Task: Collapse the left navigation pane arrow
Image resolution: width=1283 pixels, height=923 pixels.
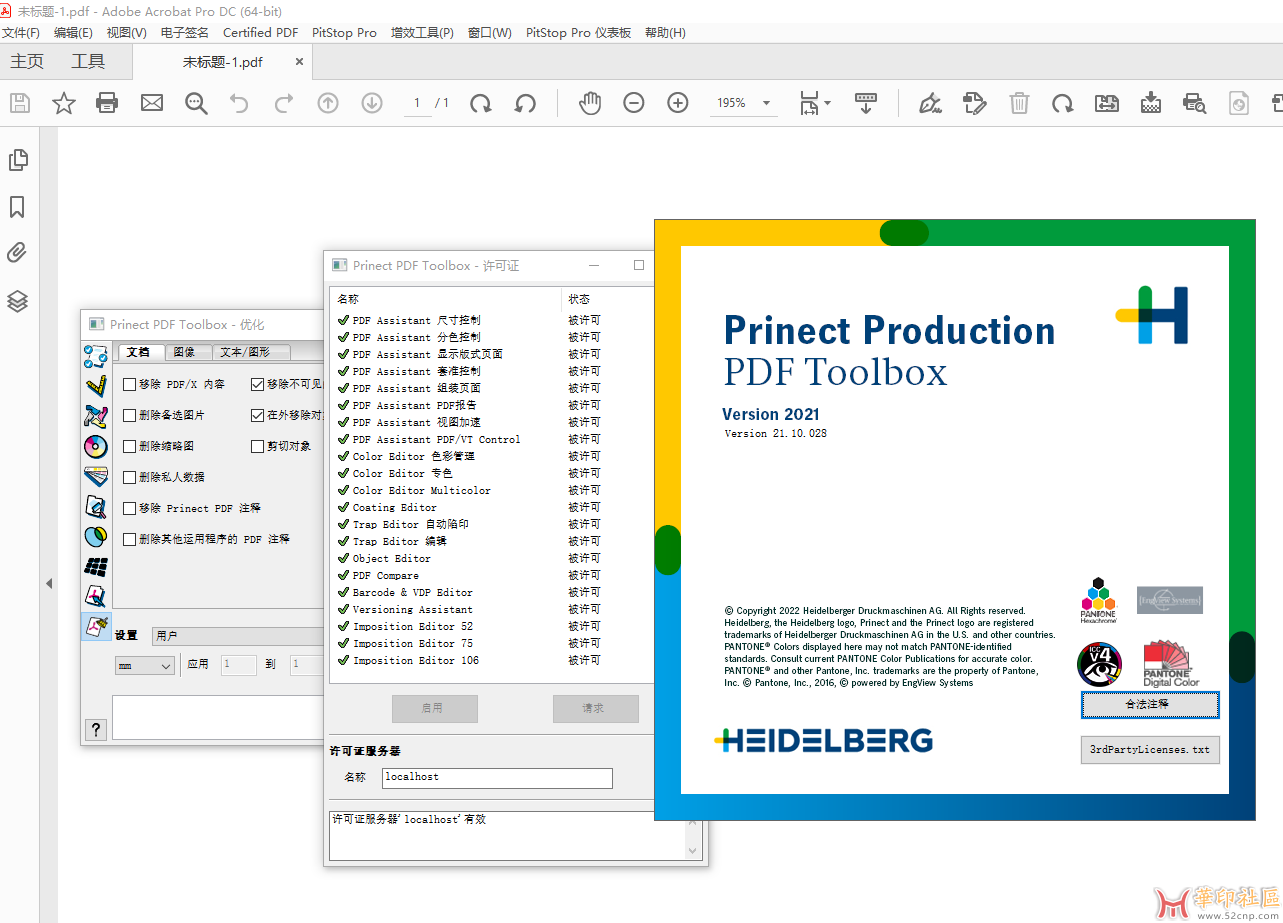Action: coord(48,583)
